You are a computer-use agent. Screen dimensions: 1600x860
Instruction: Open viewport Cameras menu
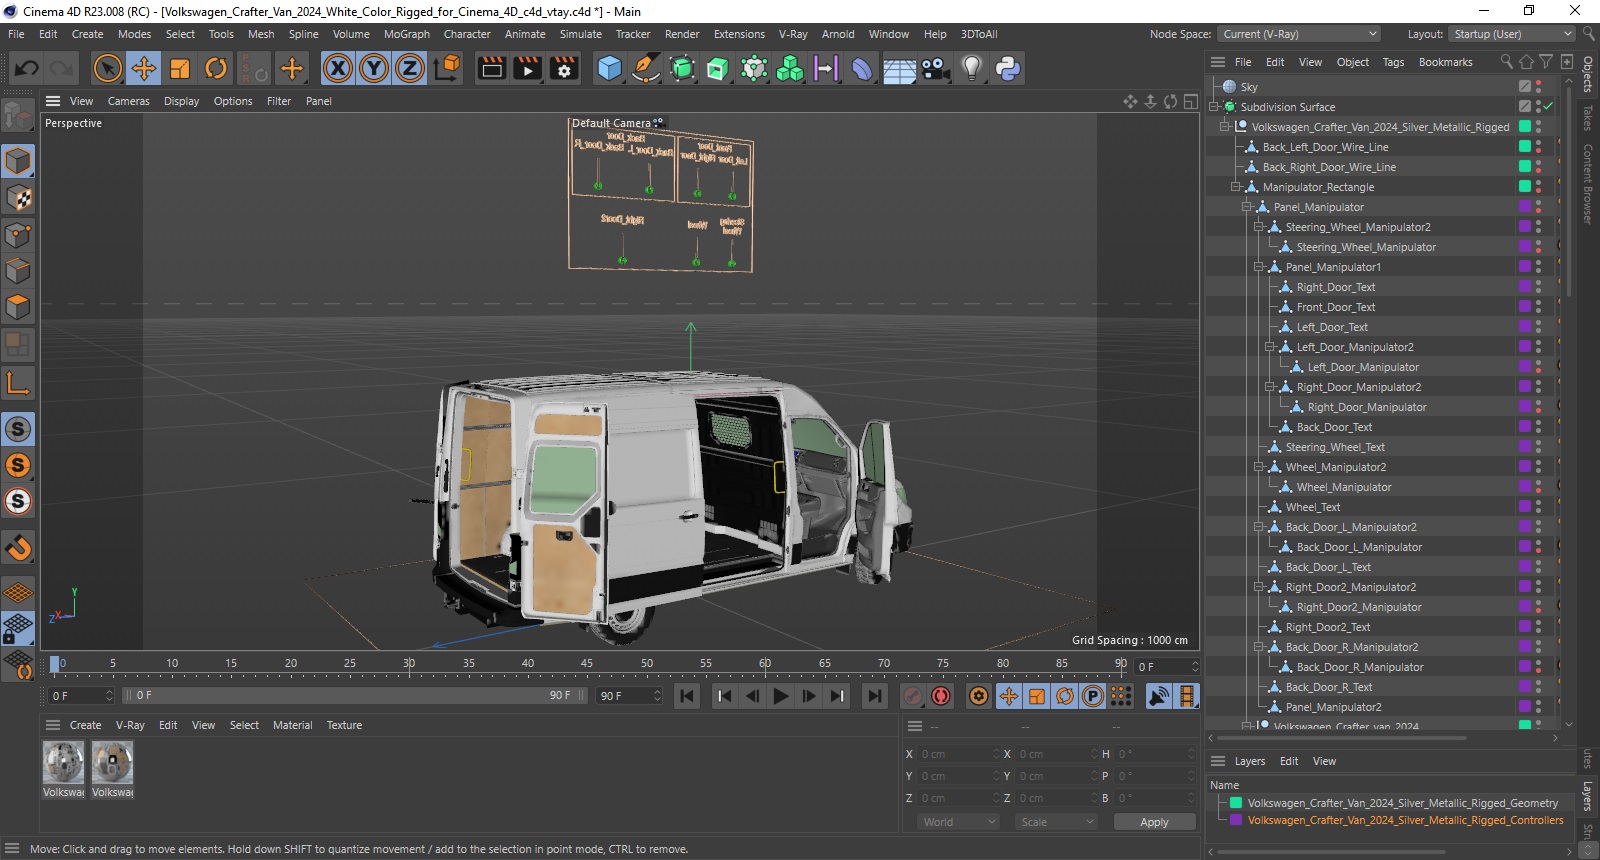tap(129, 101)
